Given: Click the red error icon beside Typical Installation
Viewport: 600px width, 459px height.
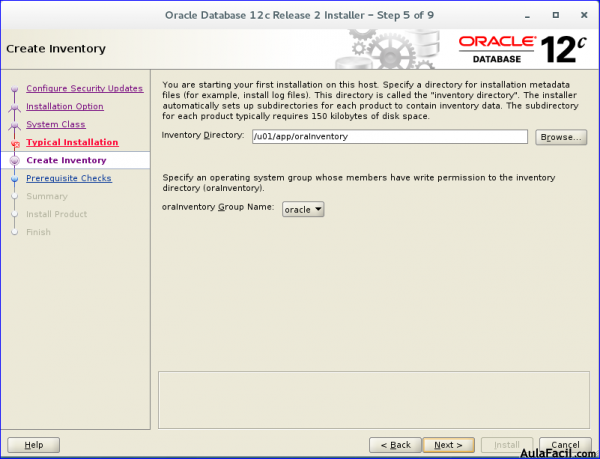Looking at the screenshot, I should 15,144.
